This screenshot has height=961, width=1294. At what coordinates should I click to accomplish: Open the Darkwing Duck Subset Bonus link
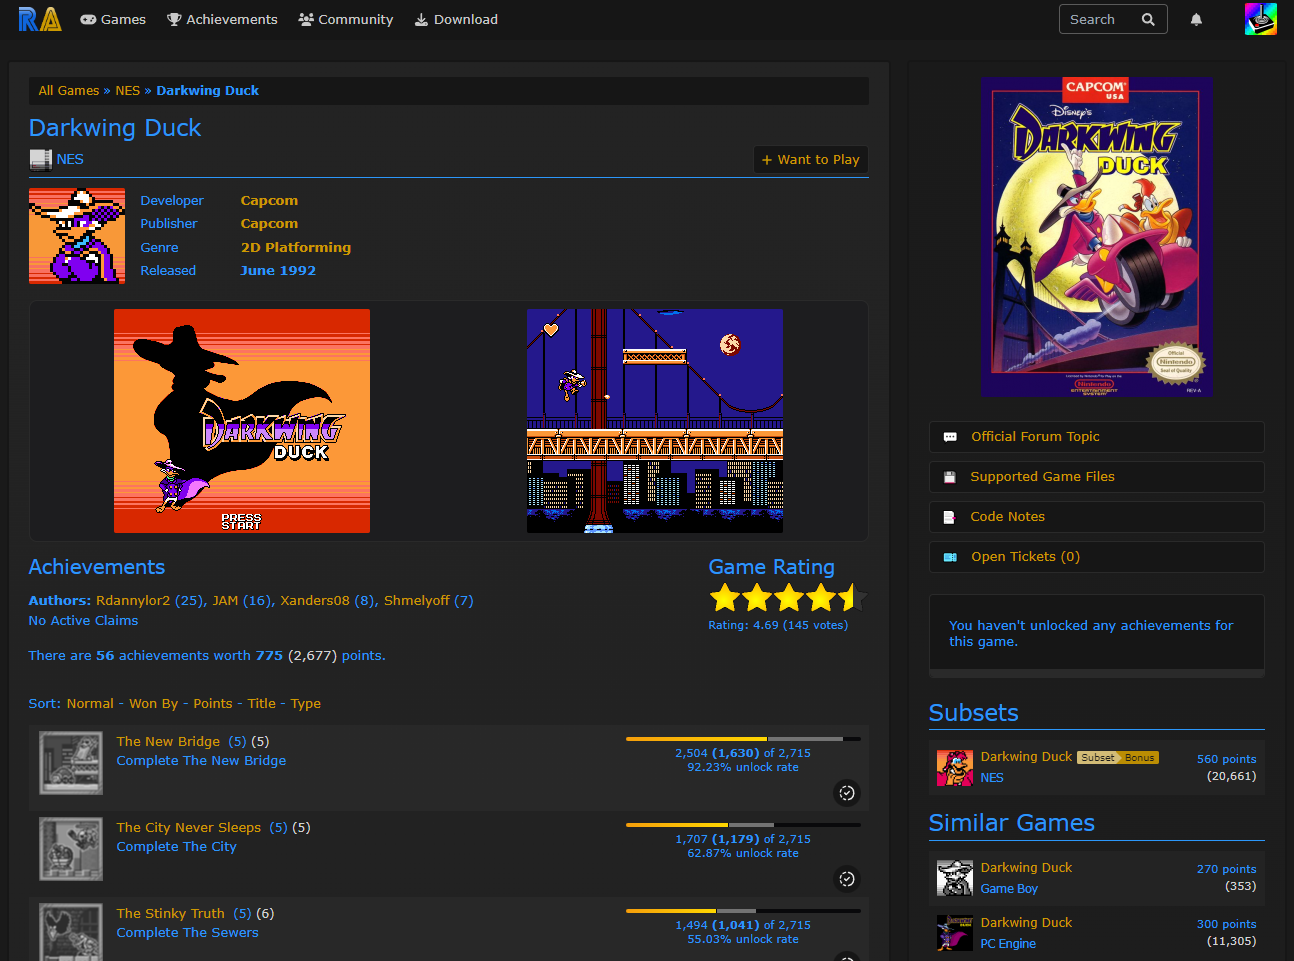pyautogui.click(x=1069, y=757)
